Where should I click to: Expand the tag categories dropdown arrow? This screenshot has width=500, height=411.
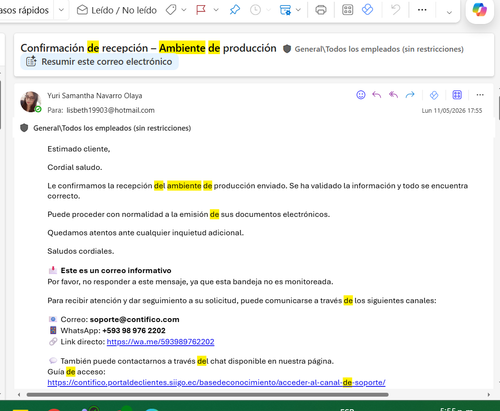184,10
